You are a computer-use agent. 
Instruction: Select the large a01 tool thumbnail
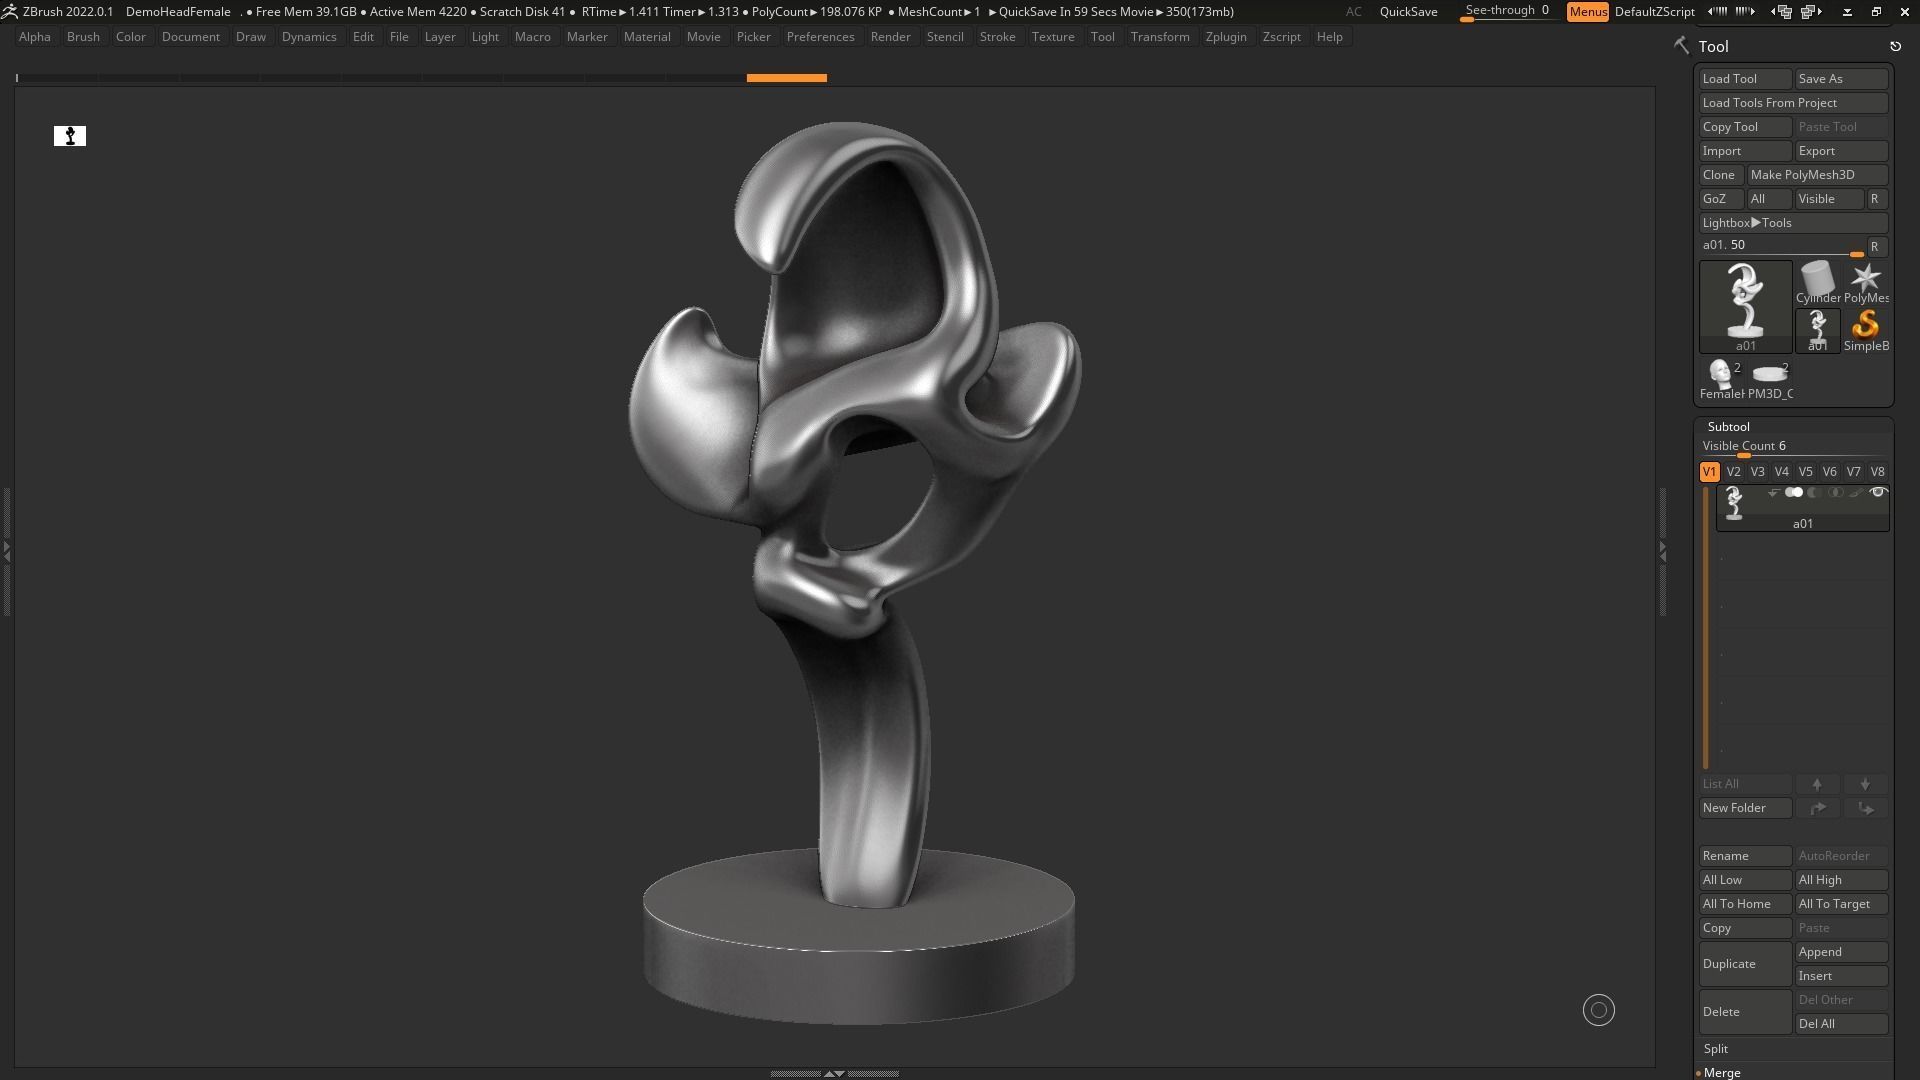click(1745, 307)
